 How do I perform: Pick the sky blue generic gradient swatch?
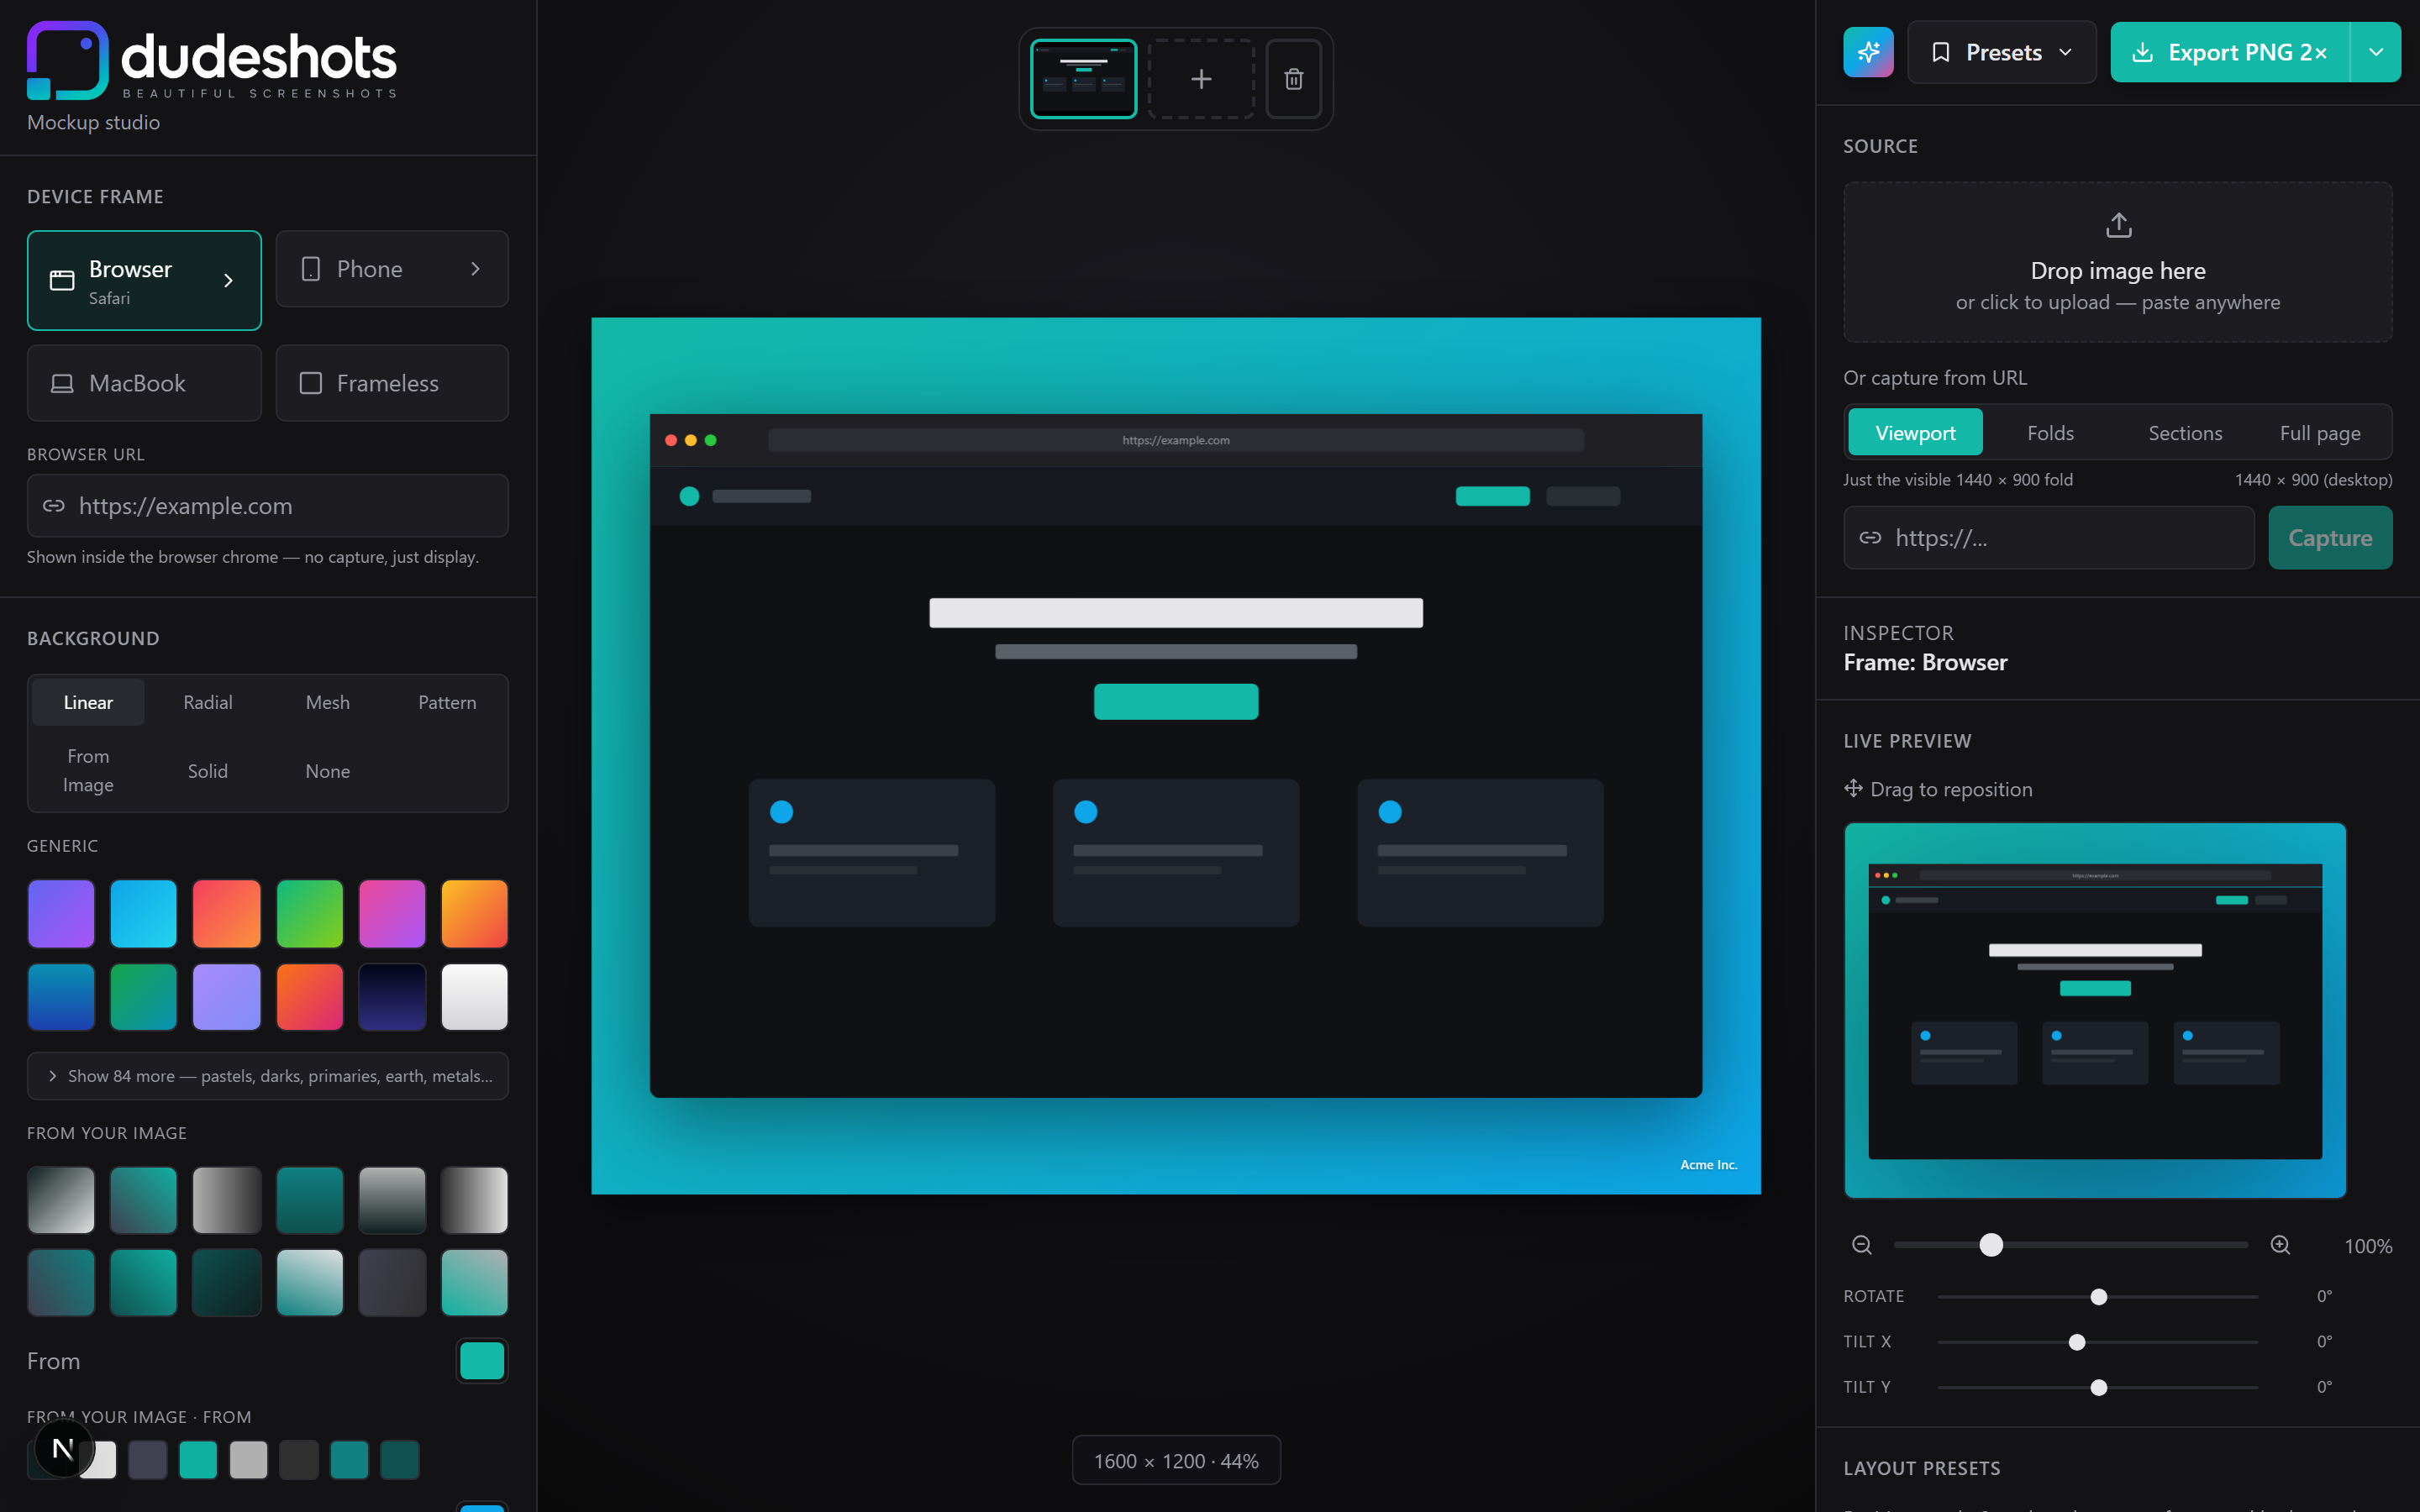click(143, 913)
